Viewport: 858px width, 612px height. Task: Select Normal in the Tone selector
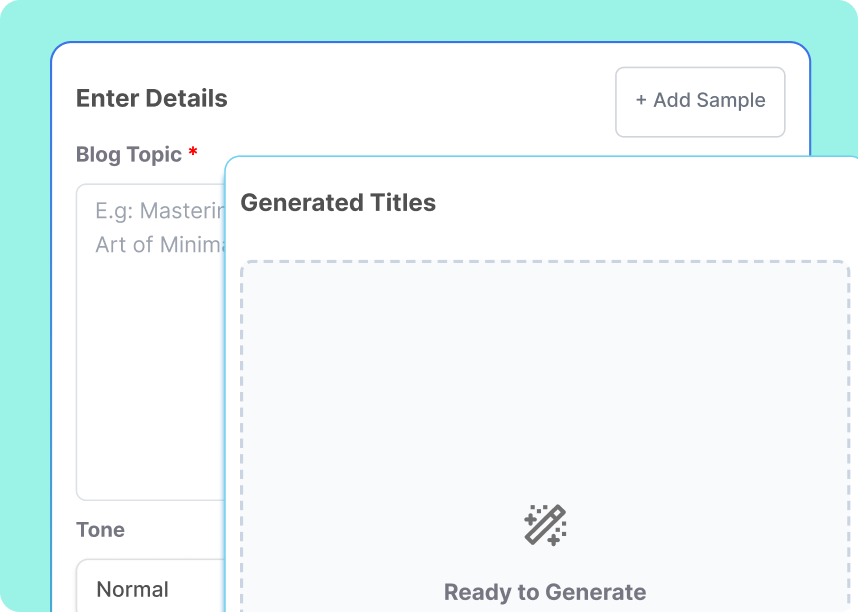pos(132,589)
